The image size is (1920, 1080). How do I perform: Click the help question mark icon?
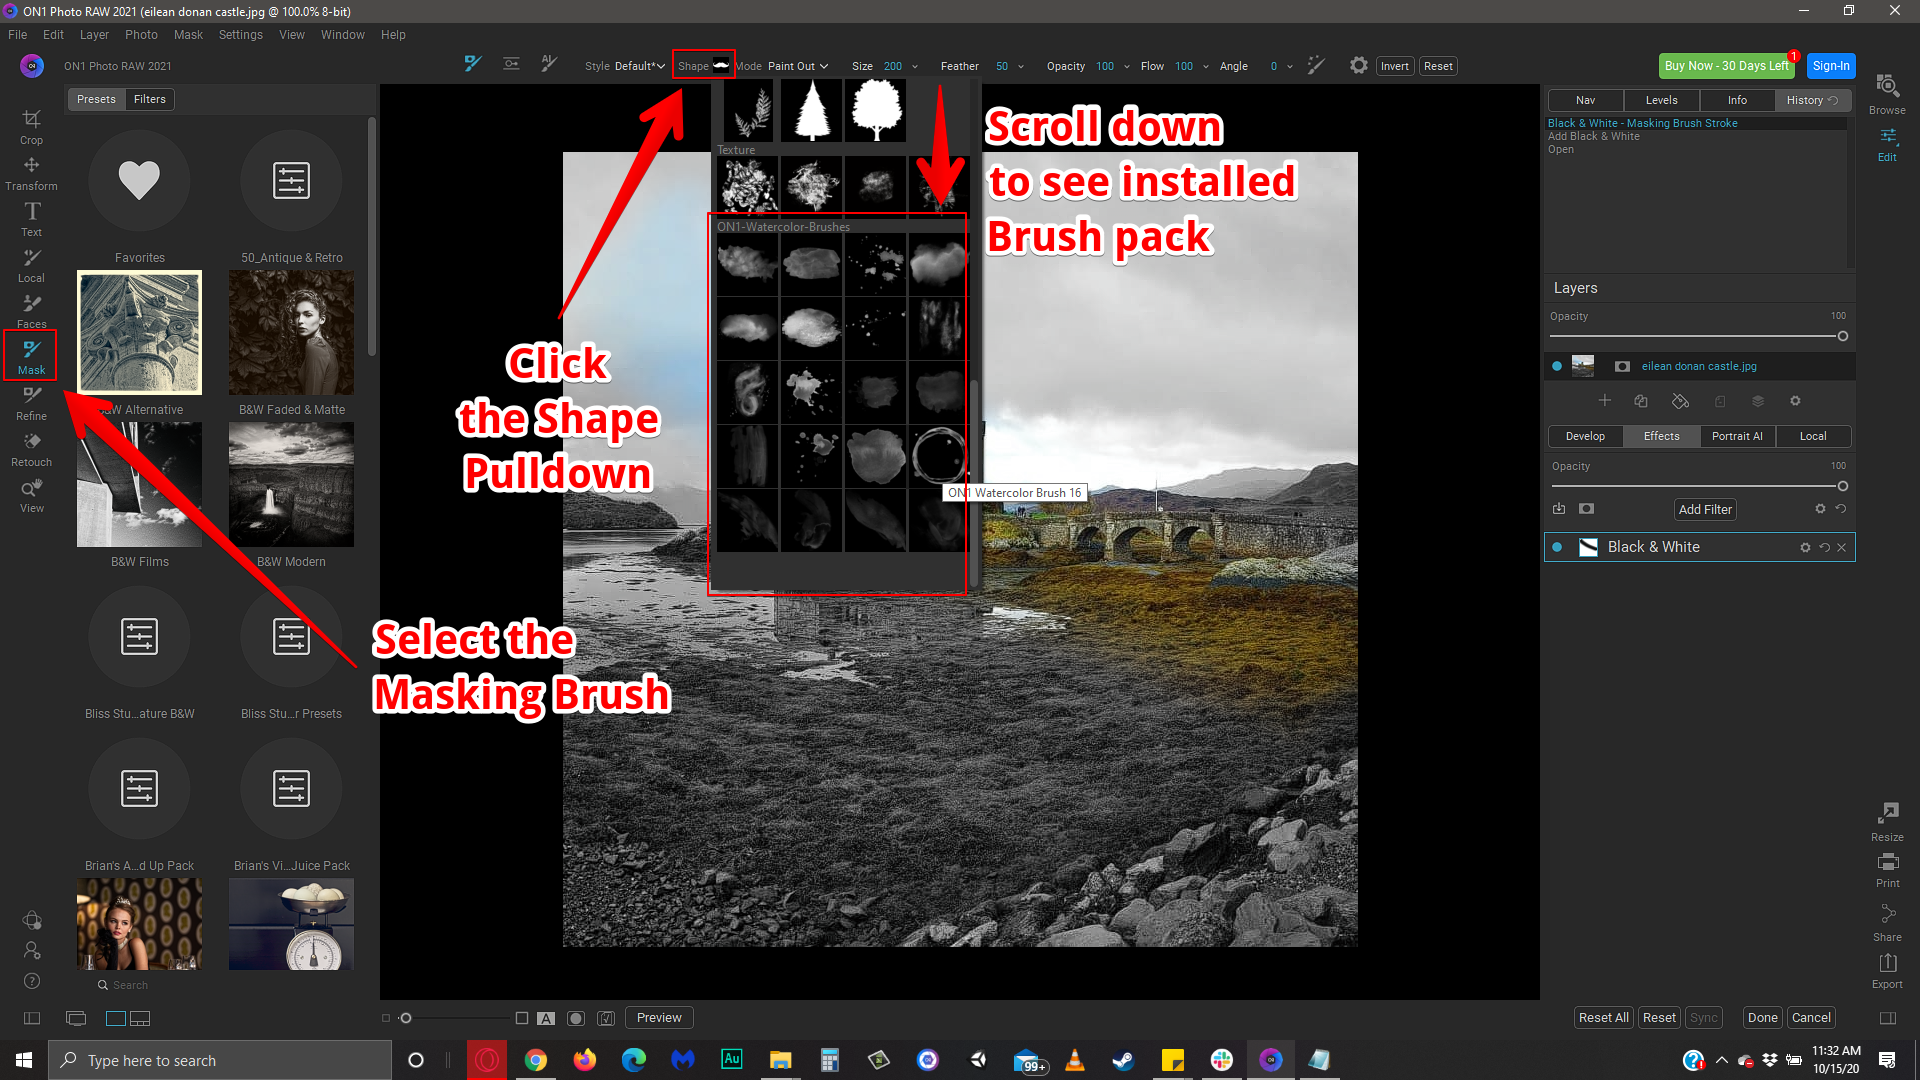point(32,981)
